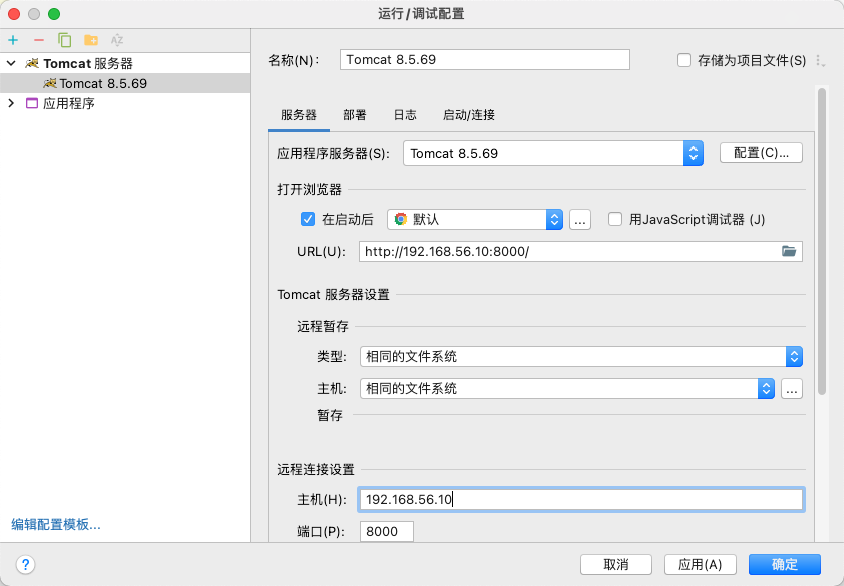This screenshot has width=844, height=586.
Task: Click the 主机(H) input field with 192.168.56.10
Action: coord(581,499)
